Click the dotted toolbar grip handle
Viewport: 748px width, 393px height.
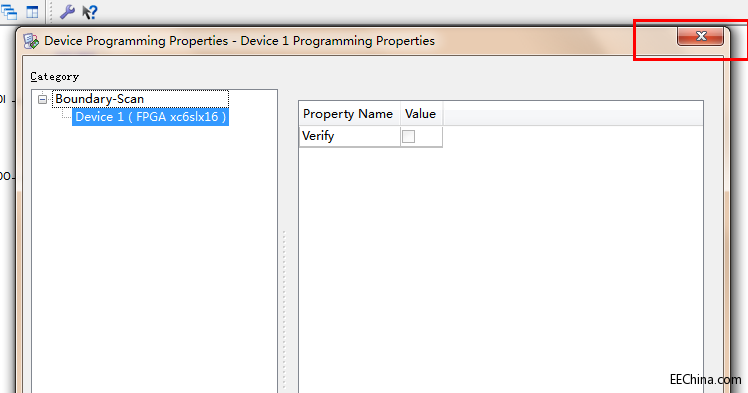[x=51, y=12]
